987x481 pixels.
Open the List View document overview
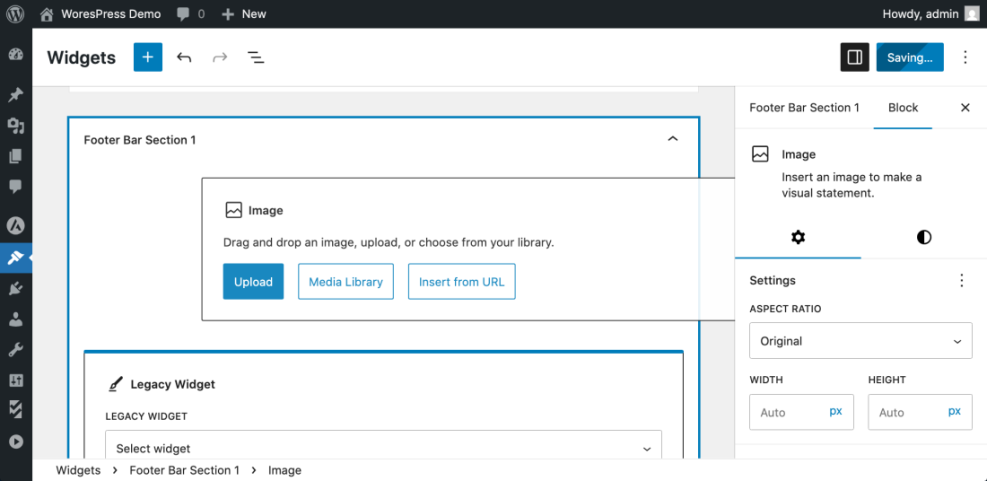pyautogui.click(x=256, y=58)
